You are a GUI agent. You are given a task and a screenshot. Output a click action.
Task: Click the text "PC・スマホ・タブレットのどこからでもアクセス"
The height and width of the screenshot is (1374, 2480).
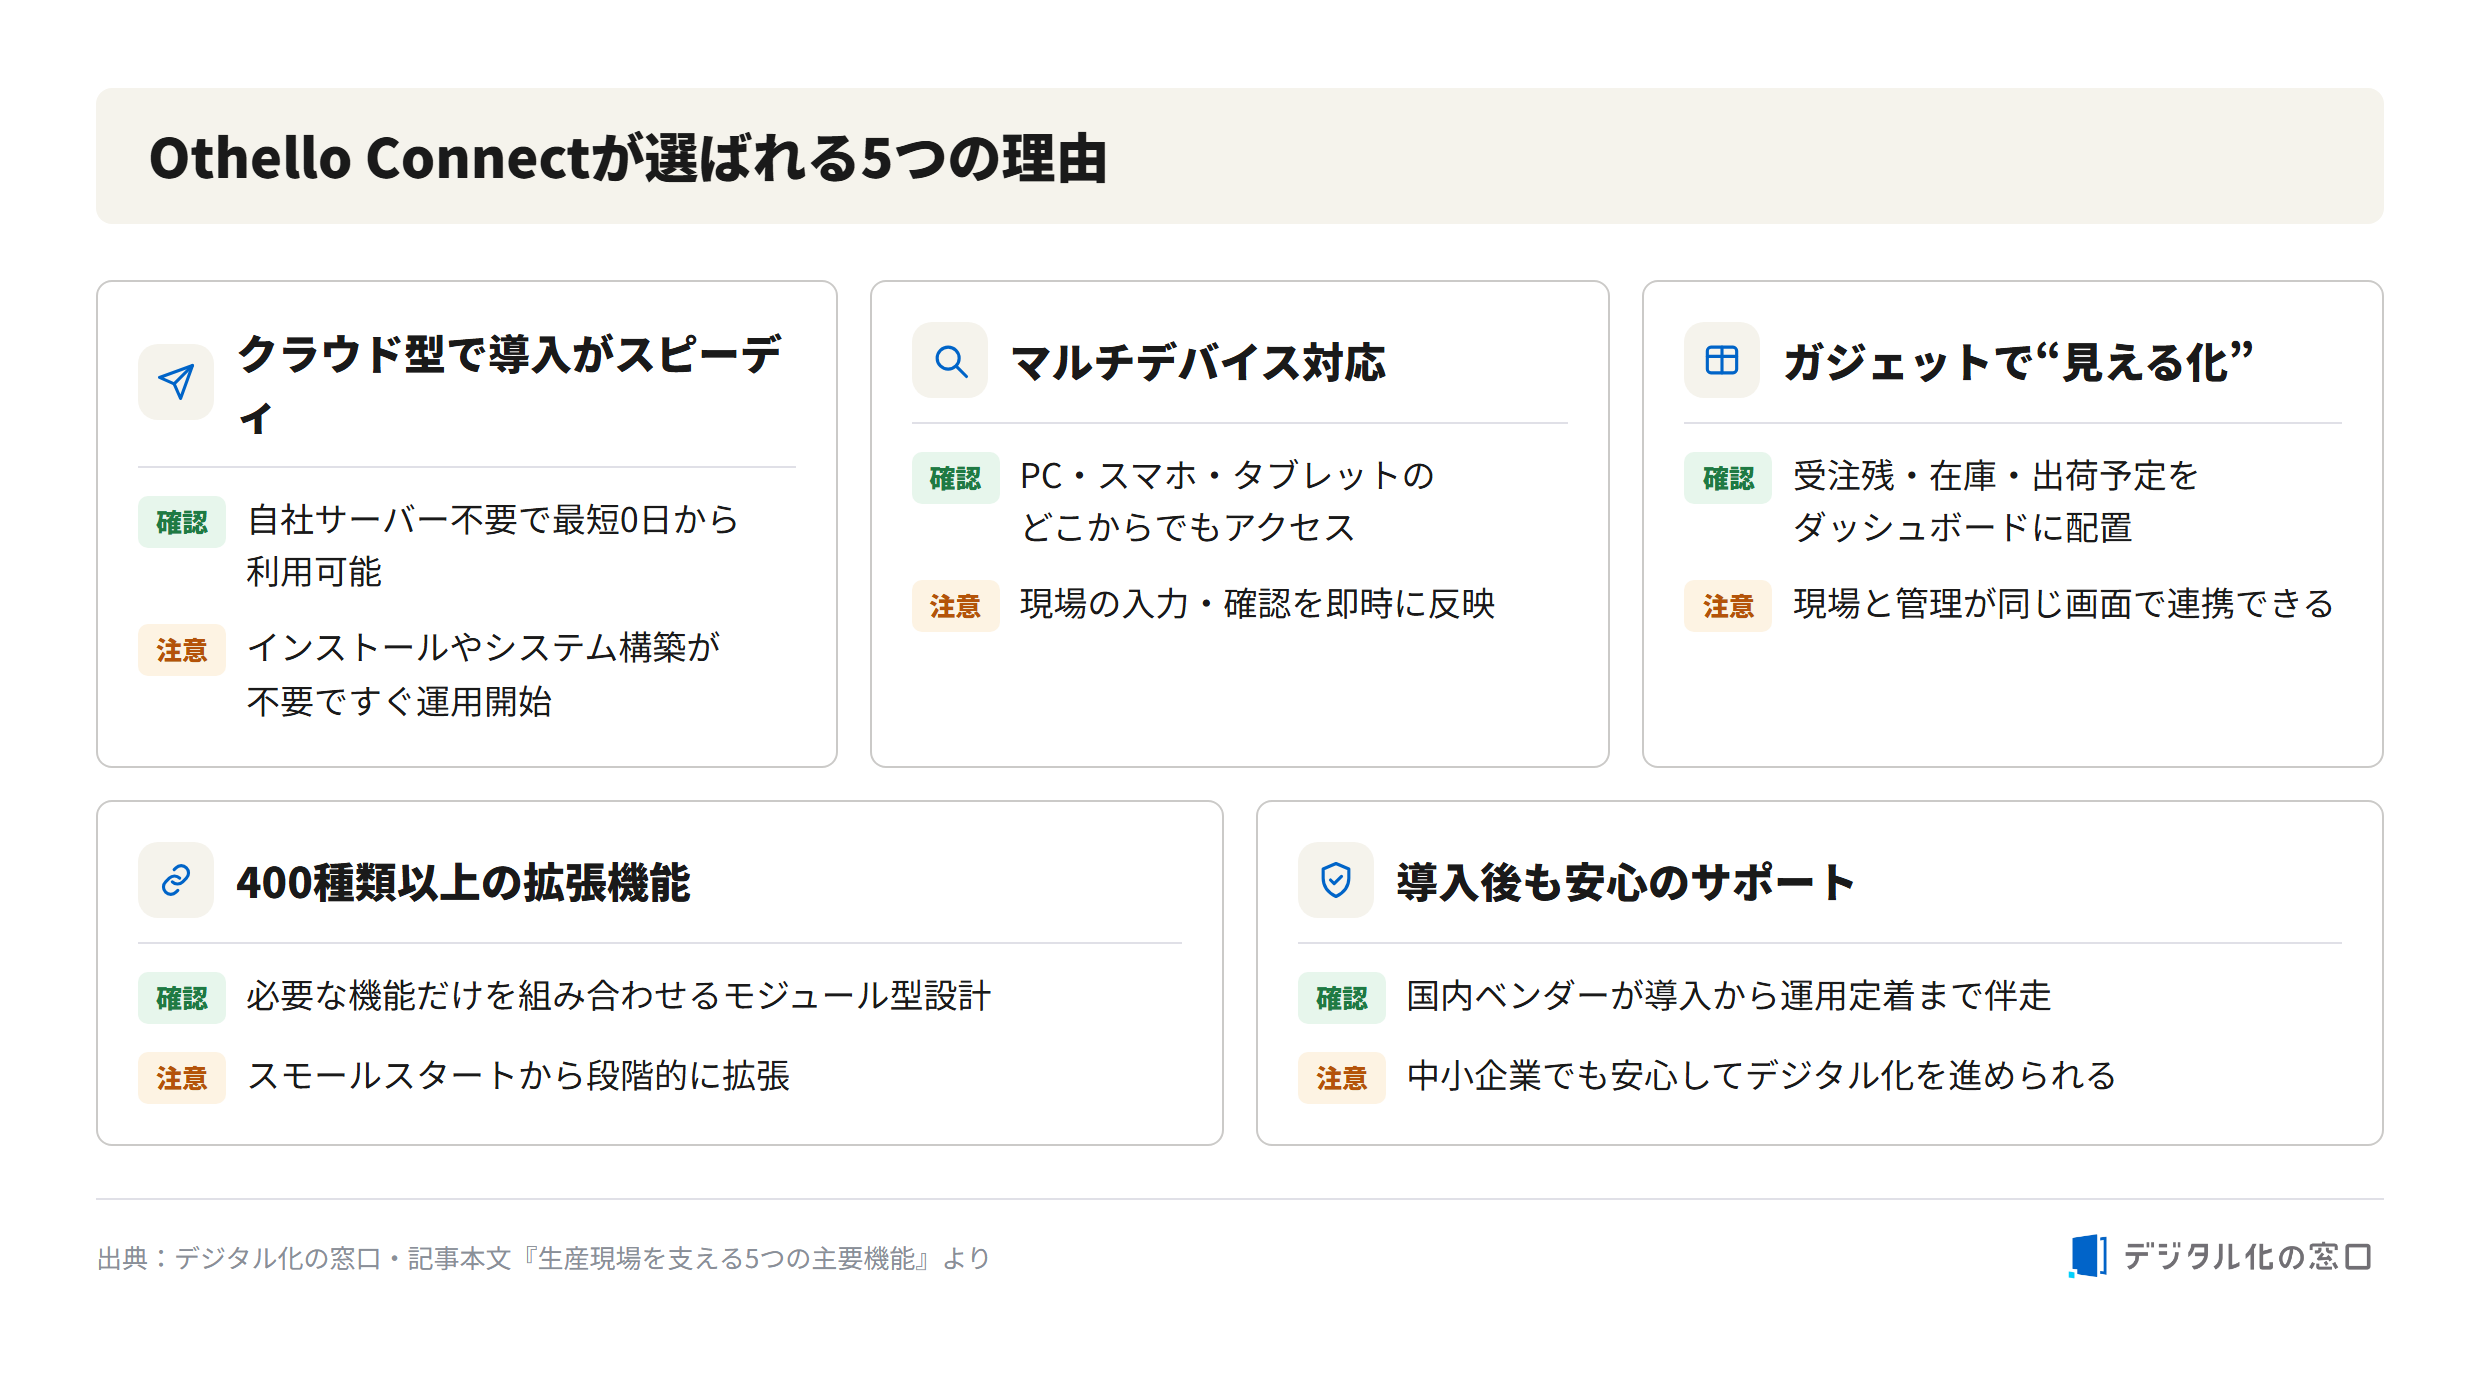pos(1227,501)
